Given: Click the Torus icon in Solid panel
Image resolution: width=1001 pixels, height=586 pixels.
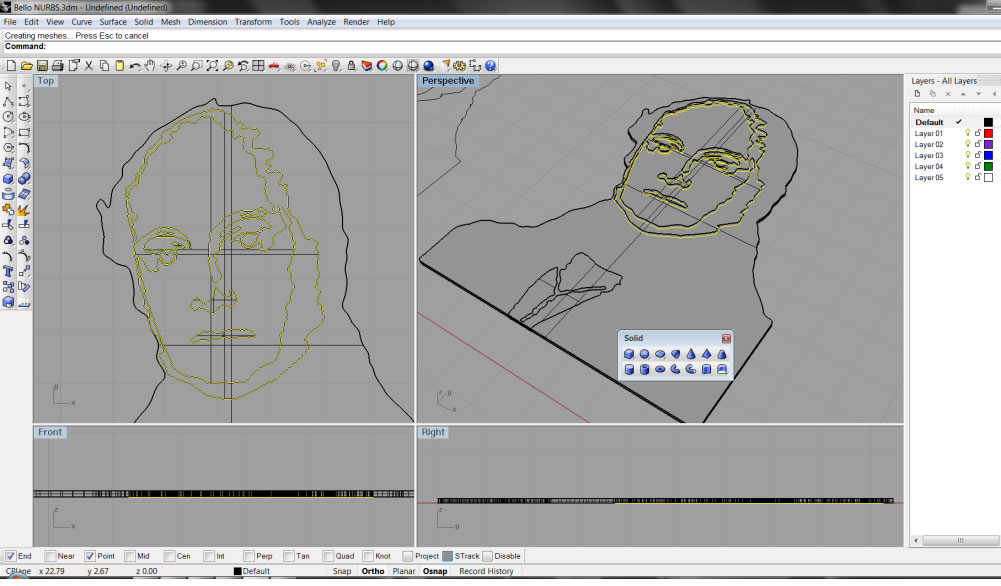Looking at the screenshot, I should 659,370.
